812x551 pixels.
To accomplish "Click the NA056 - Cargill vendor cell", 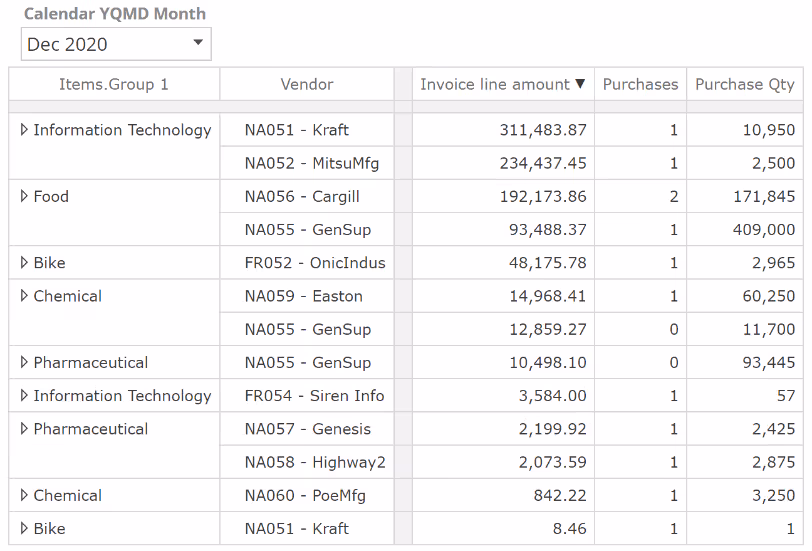I will tap(302, 197).
